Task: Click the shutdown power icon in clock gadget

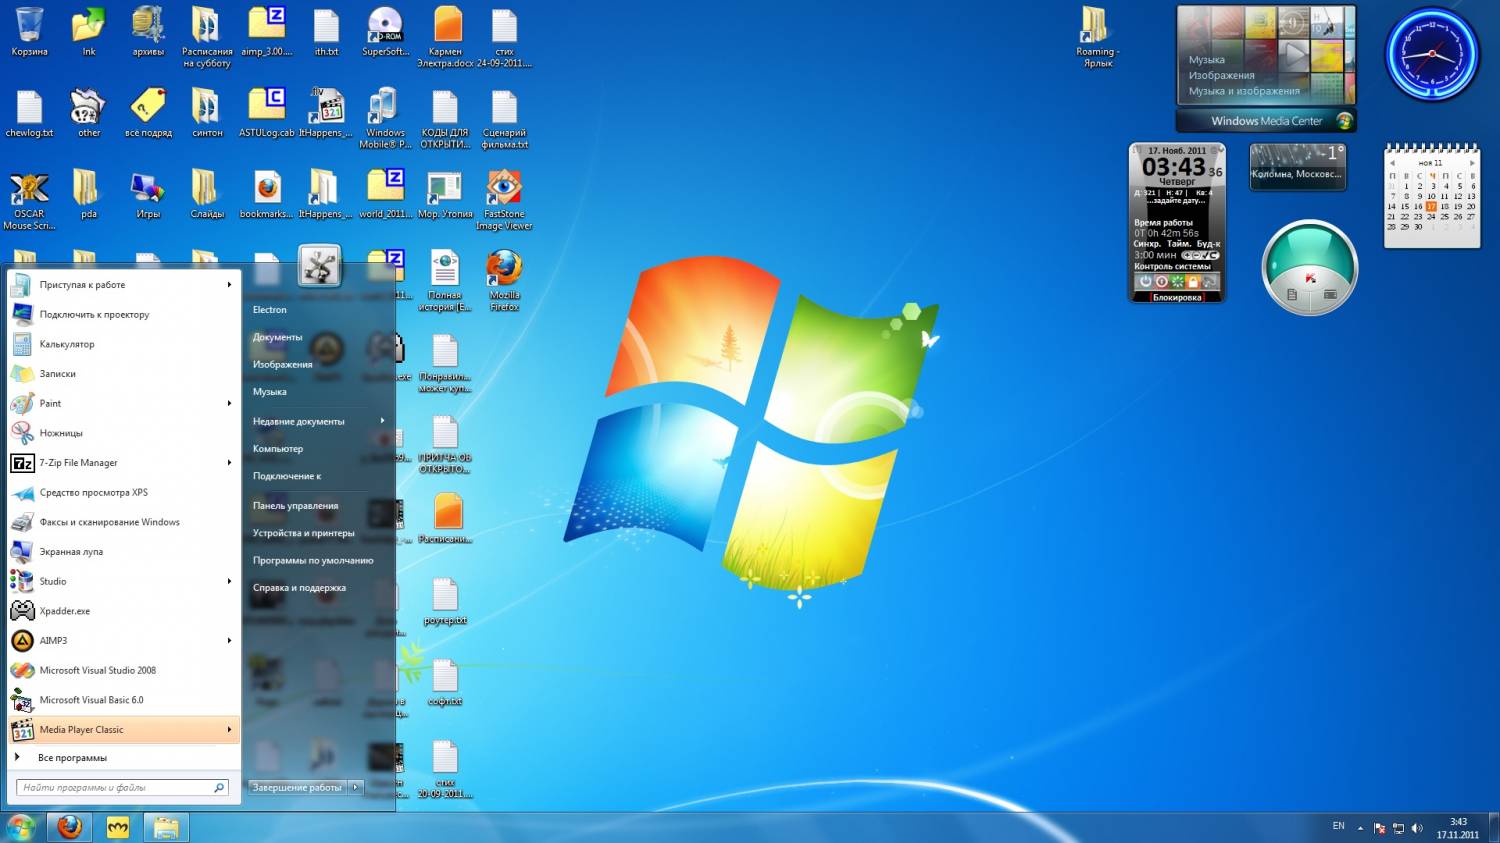Action: click(x=1146, y=281)
